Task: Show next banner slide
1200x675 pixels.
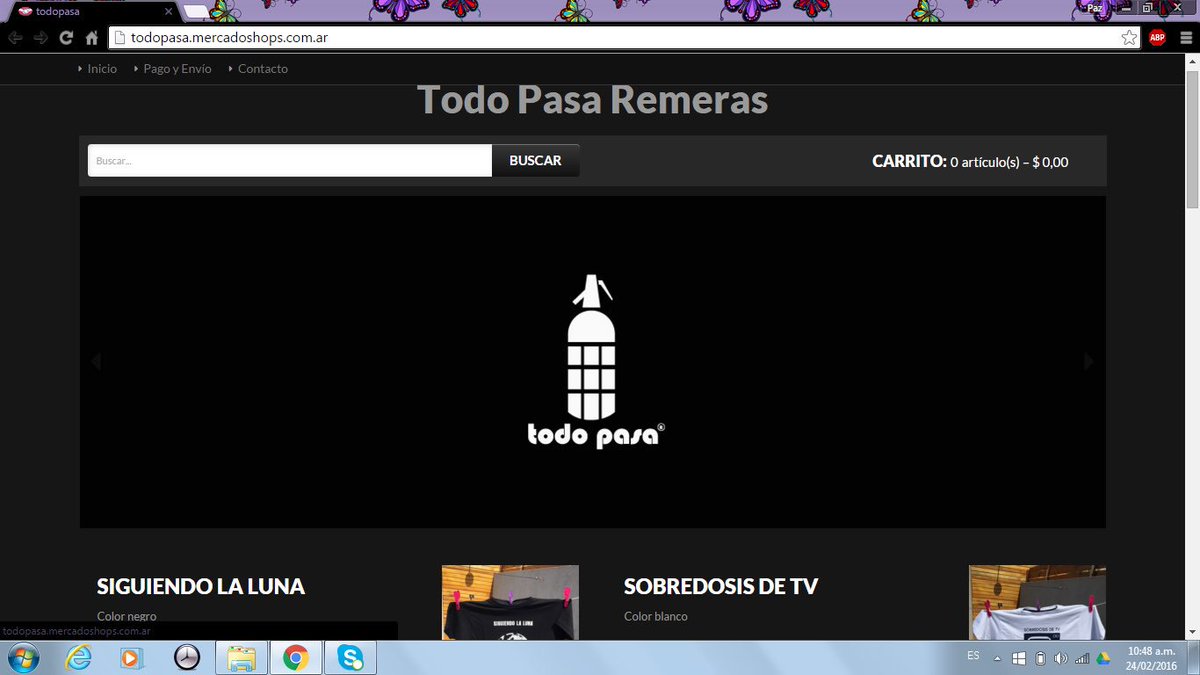Action: click(1089, 361)
